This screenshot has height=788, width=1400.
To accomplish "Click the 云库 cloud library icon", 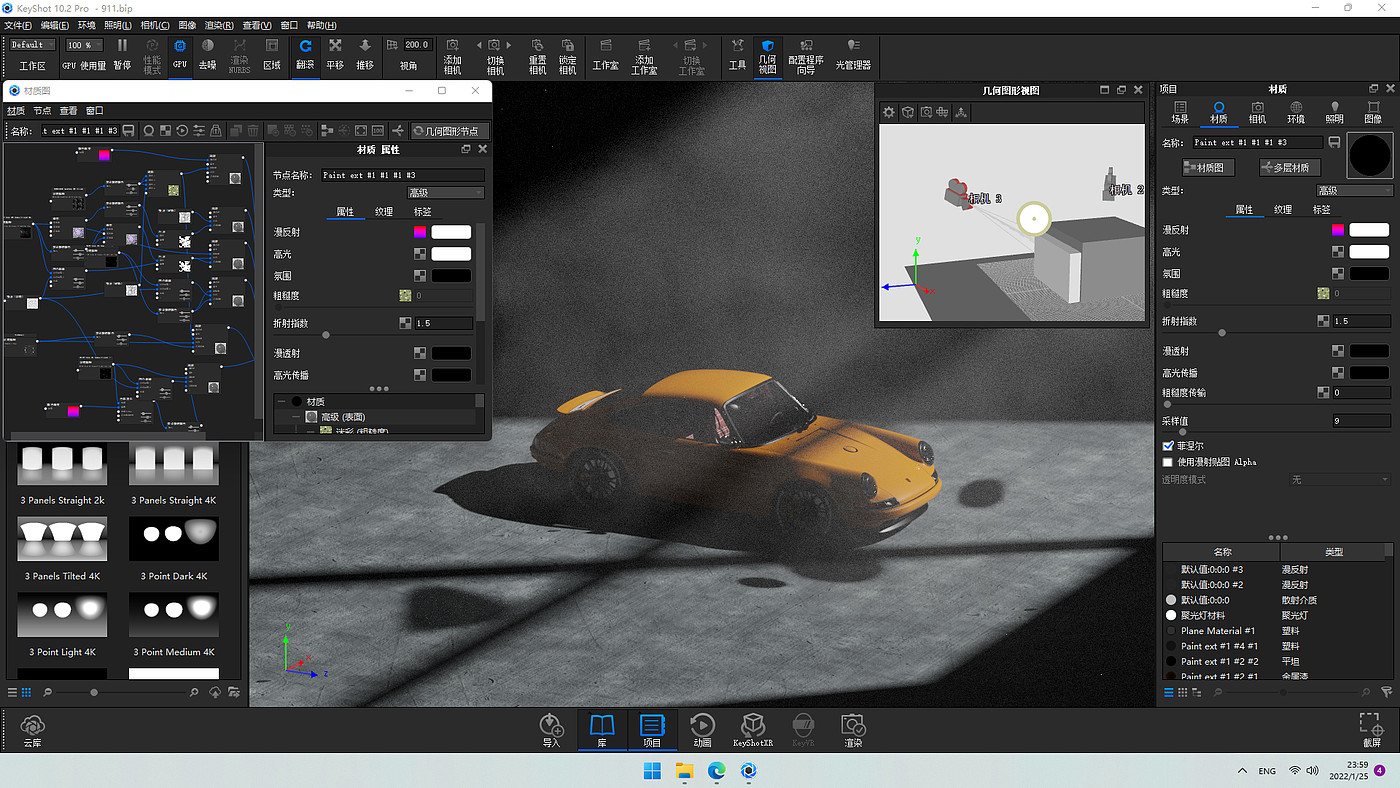I will [33, 729].
